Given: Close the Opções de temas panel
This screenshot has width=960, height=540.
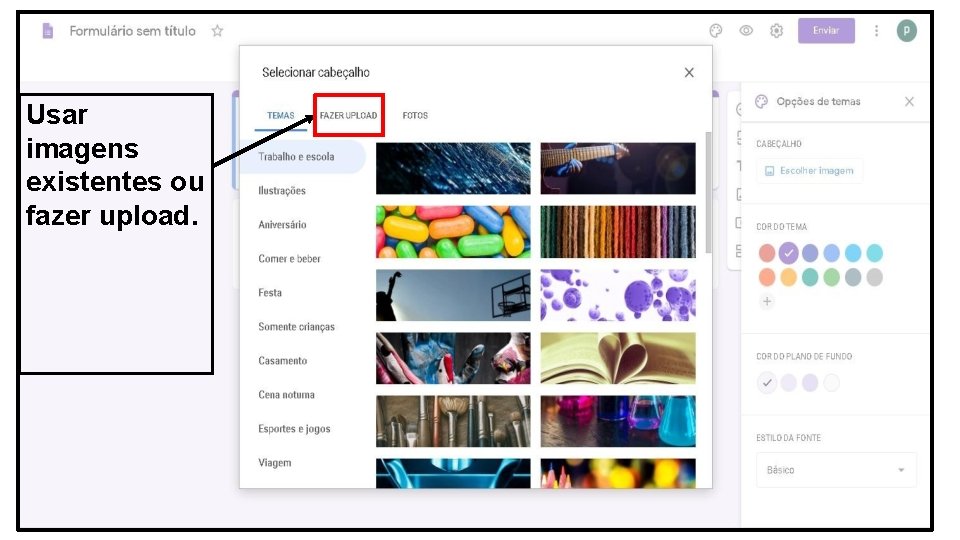Looking at the screenshot, I should click(909, 102).
